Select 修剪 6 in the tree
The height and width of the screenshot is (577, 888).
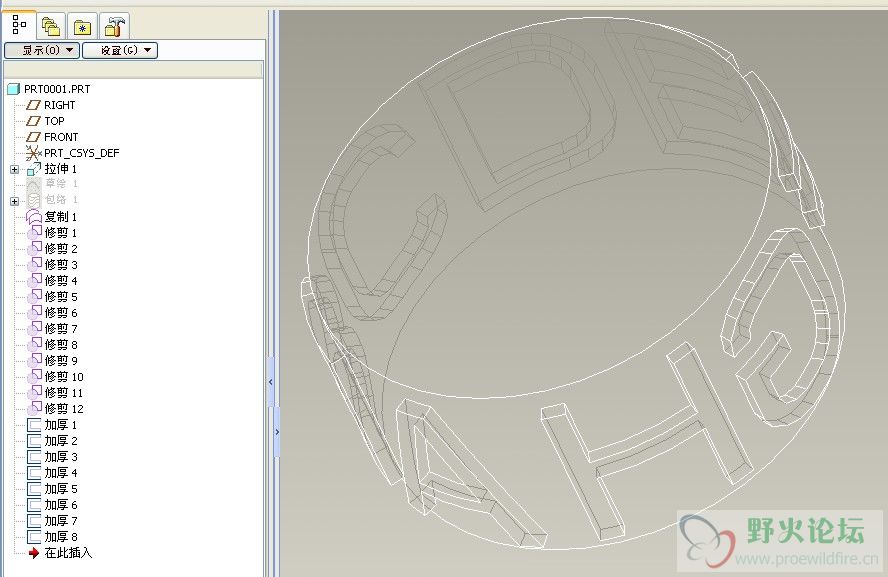(x=61, y=313)
